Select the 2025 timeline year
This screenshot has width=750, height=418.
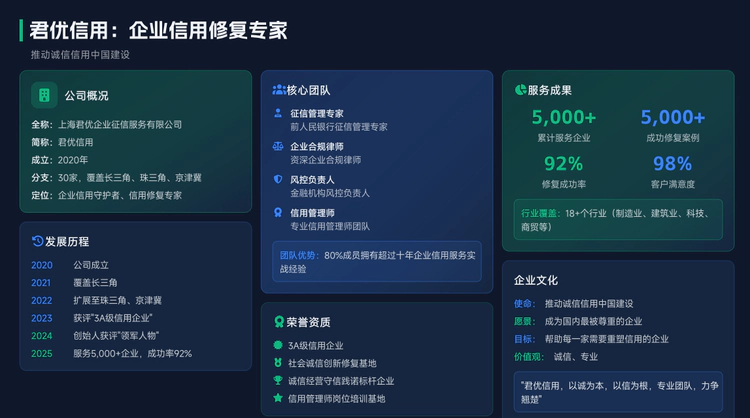[x=42, y=353]
